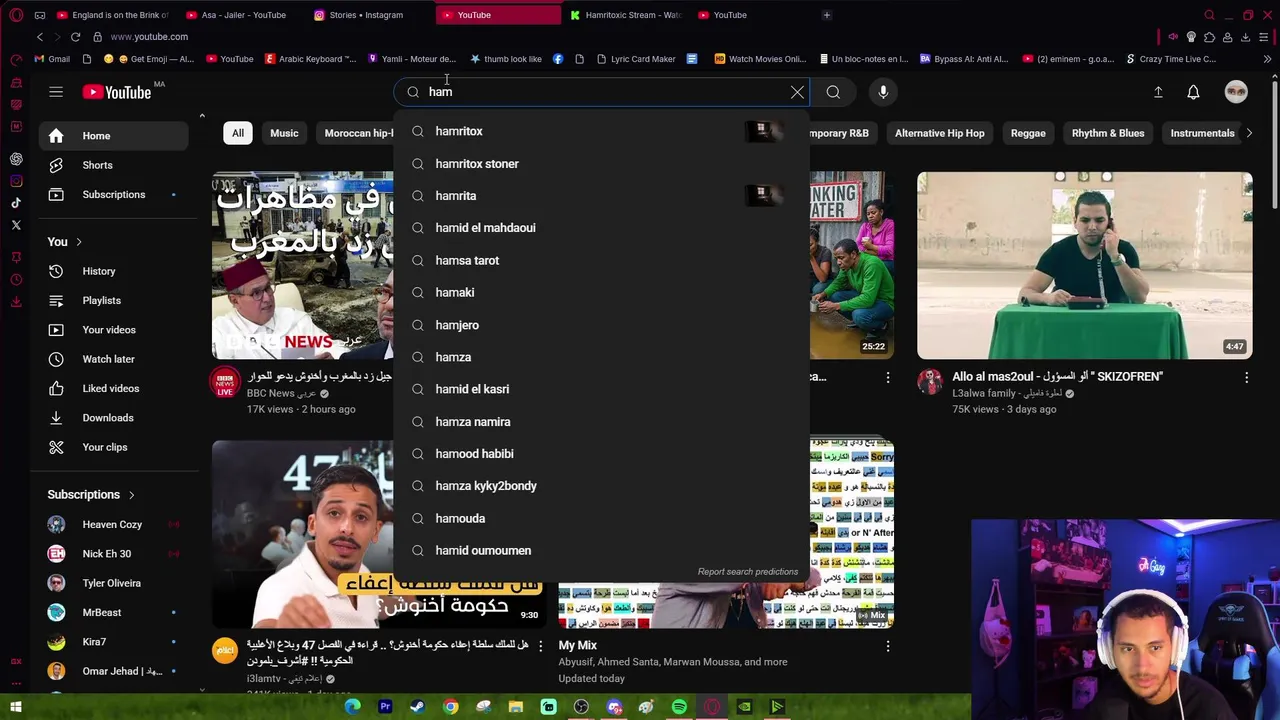Choose the 'hamaki' suggestion
Image resolution: width=1280 pixels, height=720 pixels.
tap(601, 292)
